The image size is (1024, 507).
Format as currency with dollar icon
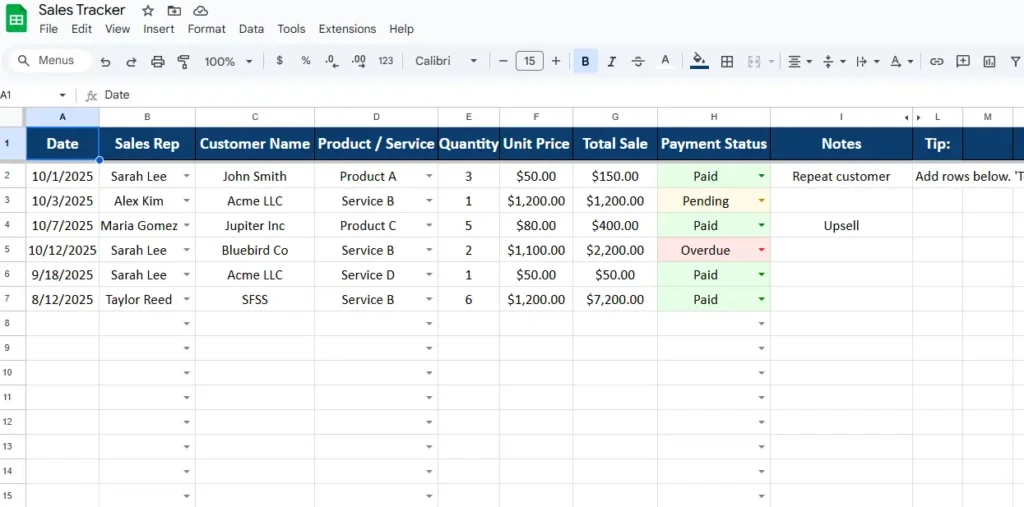[x=280, y=61]
